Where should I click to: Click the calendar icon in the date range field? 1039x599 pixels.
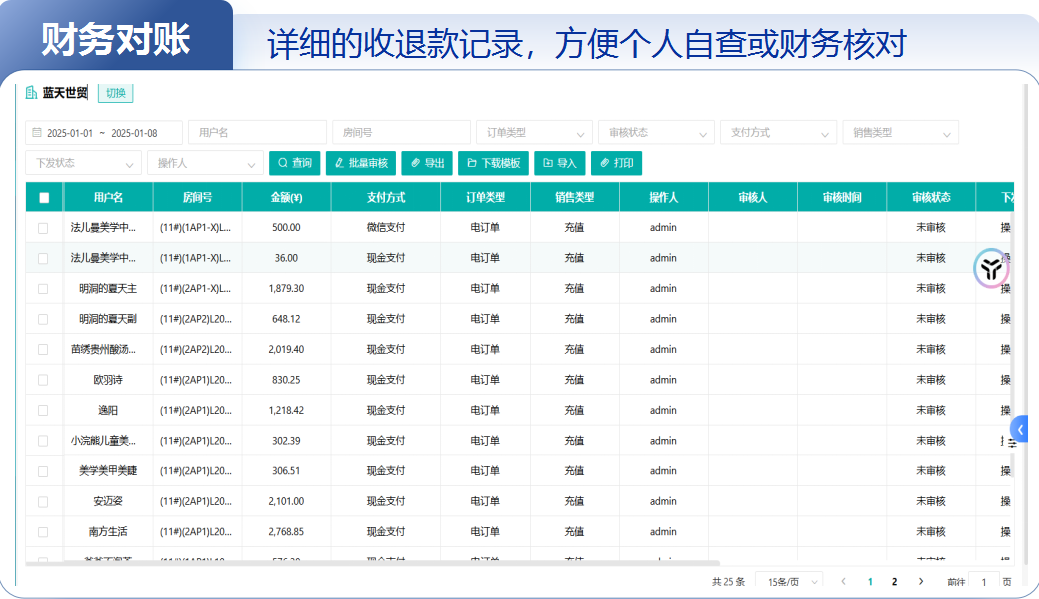[35, 132]
